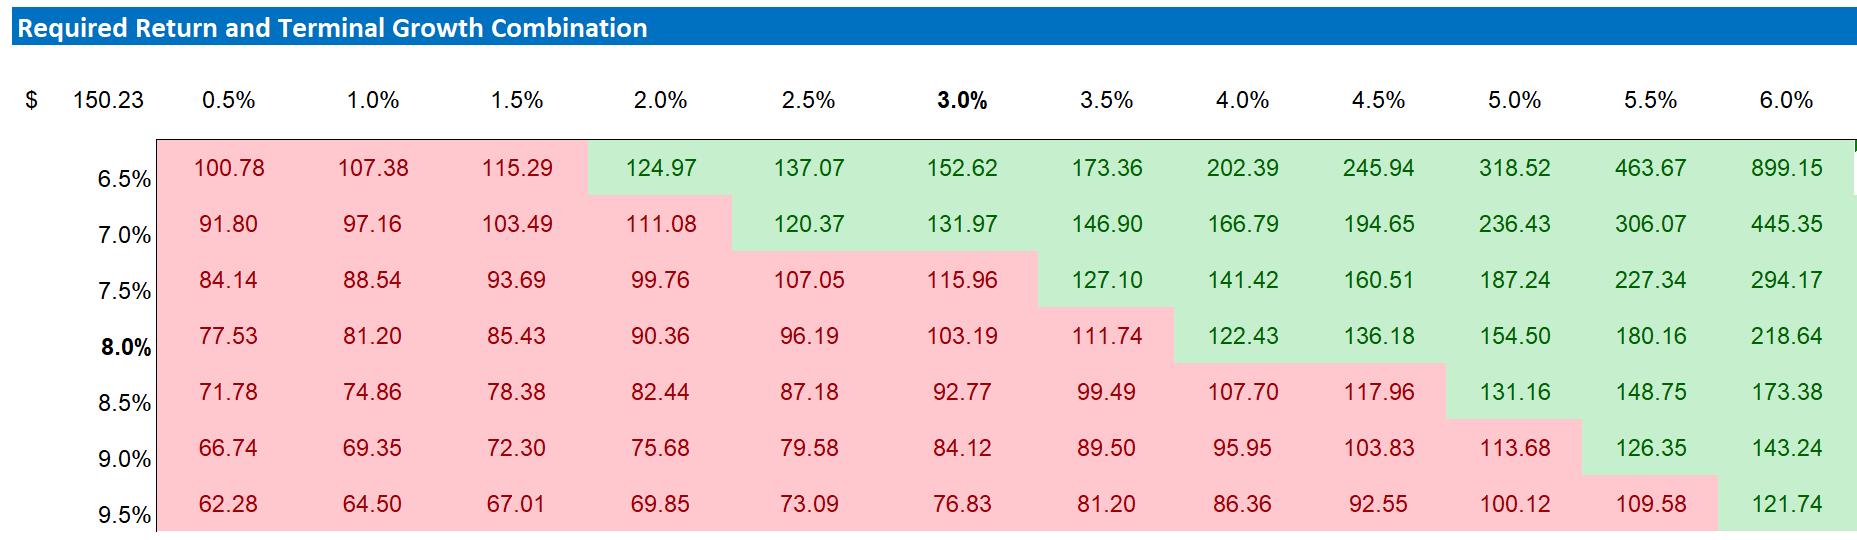The height and width of the screenshot is (540, 1857).
Task: Select the 121.74 green cell
Action: pyautogui.click(x=1786, y=504)
